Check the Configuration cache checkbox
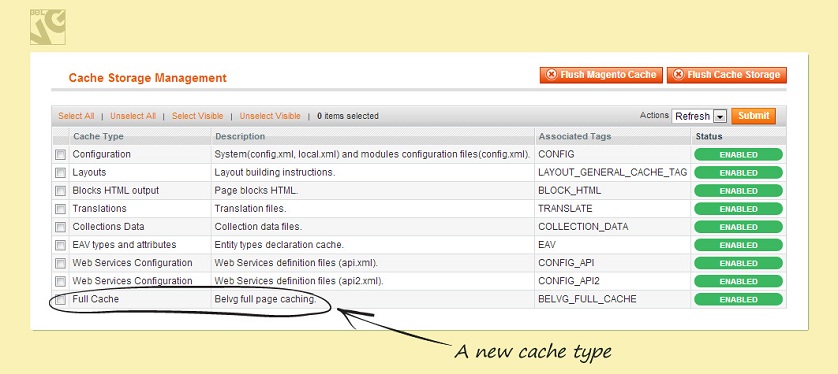Viewport: 838px width, 374px height. tap(60, 154)
